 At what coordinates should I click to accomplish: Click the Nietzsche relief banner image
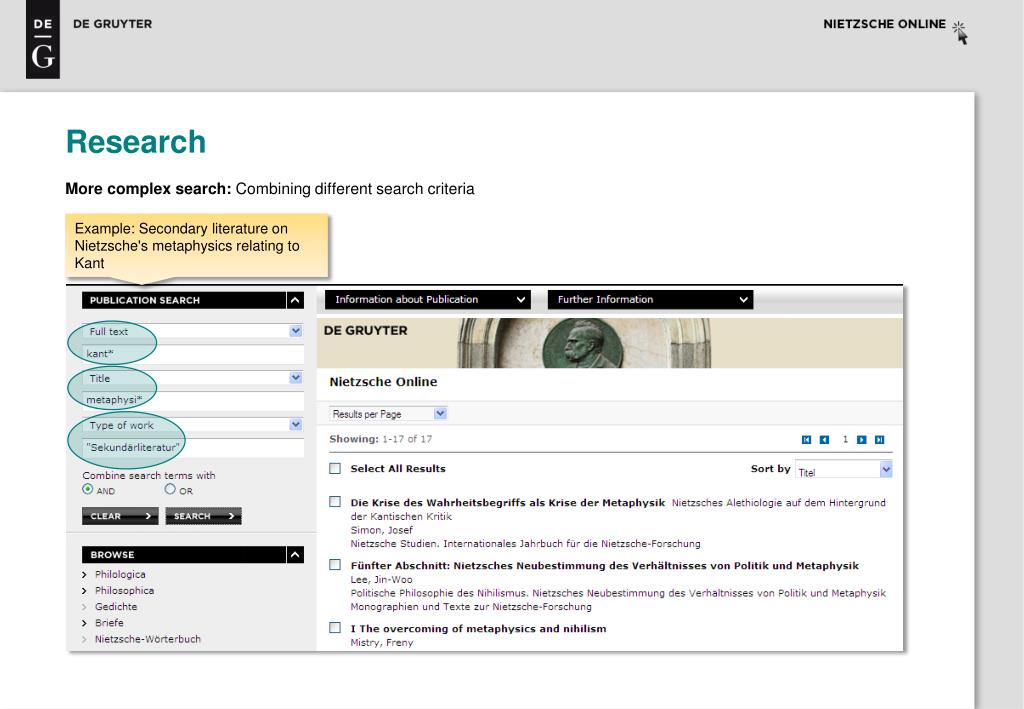pyautogui.click(x=584, y=343)
